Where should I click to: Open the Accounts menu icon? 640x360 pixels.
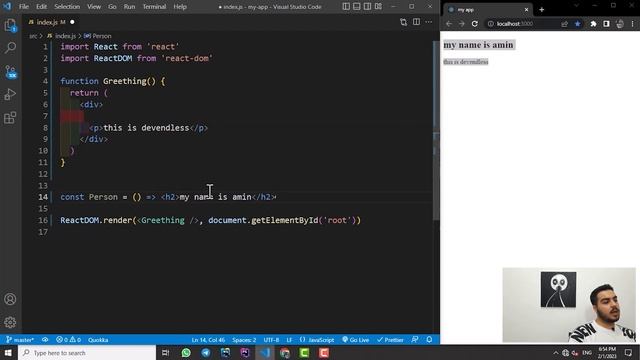tap(10, 299)
